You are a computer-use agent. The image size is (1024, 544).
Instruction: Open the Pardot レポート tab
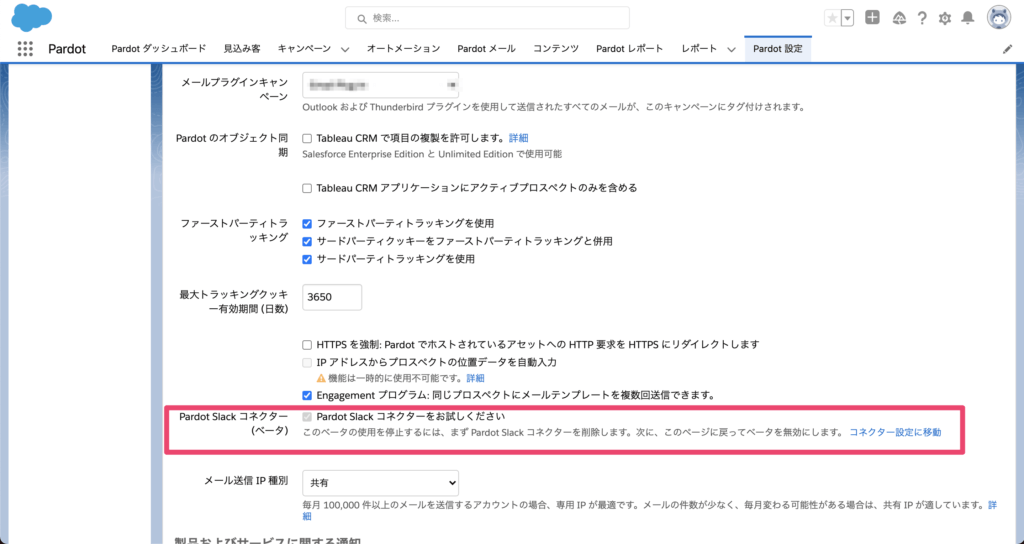tap(630, 48)
